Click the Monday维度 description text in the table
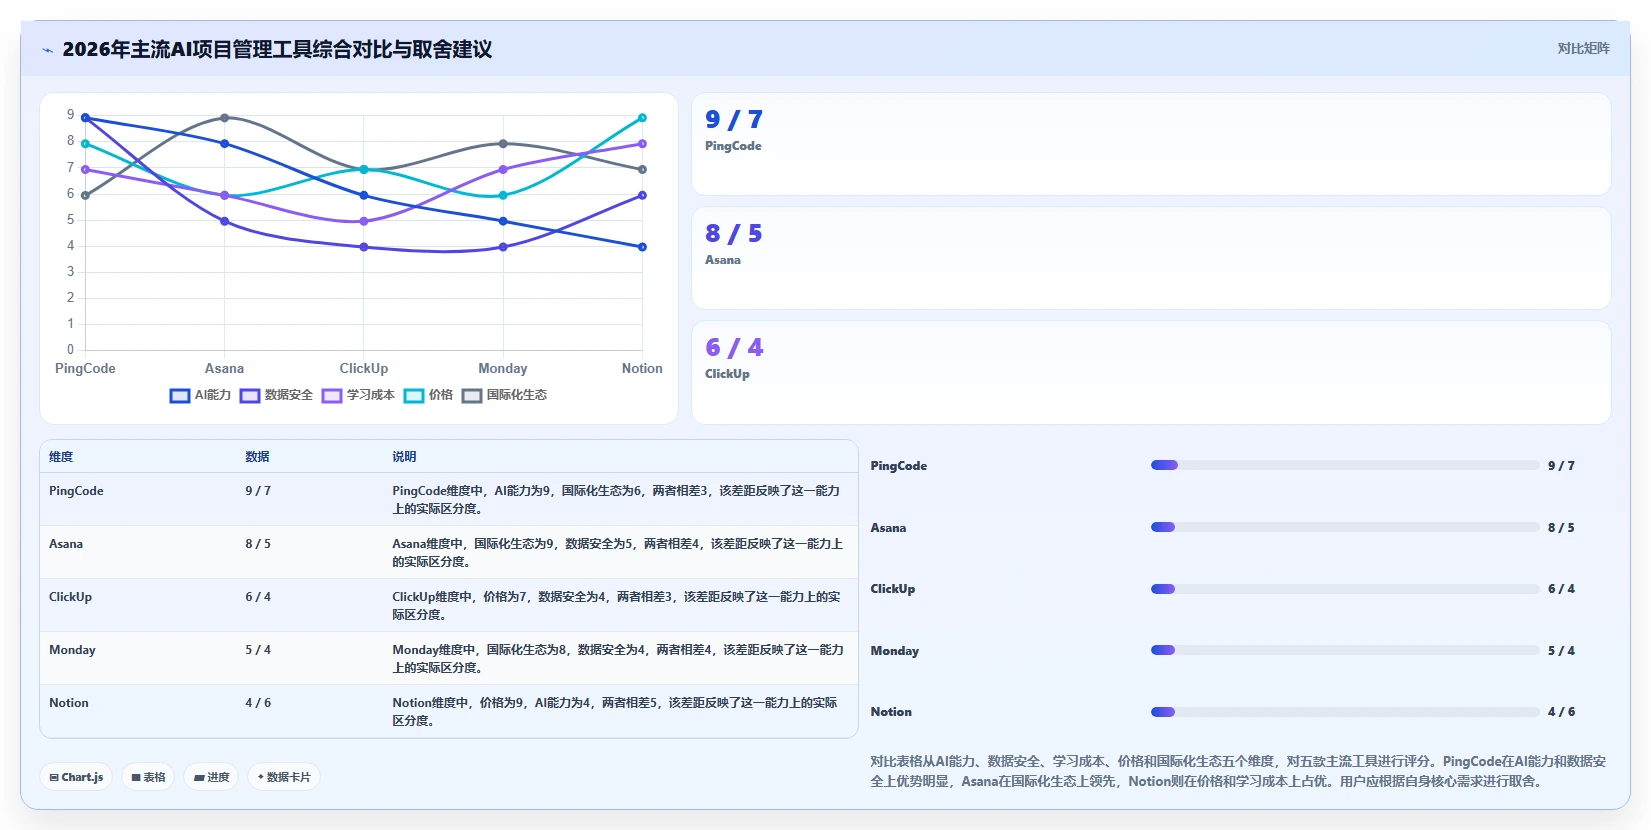This screenshot has height=830, width=1651. 618,659
